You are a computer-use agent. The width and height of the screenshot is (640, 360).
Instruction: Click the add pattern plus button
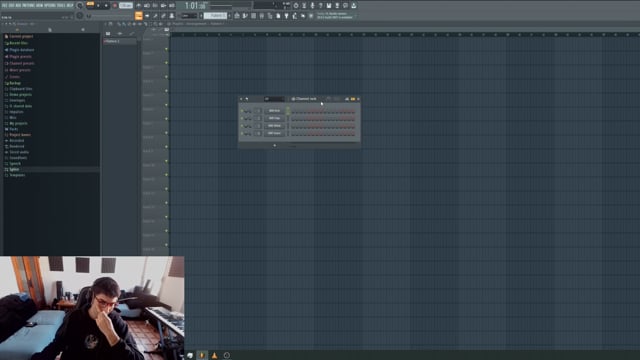(x=230, y=16)
